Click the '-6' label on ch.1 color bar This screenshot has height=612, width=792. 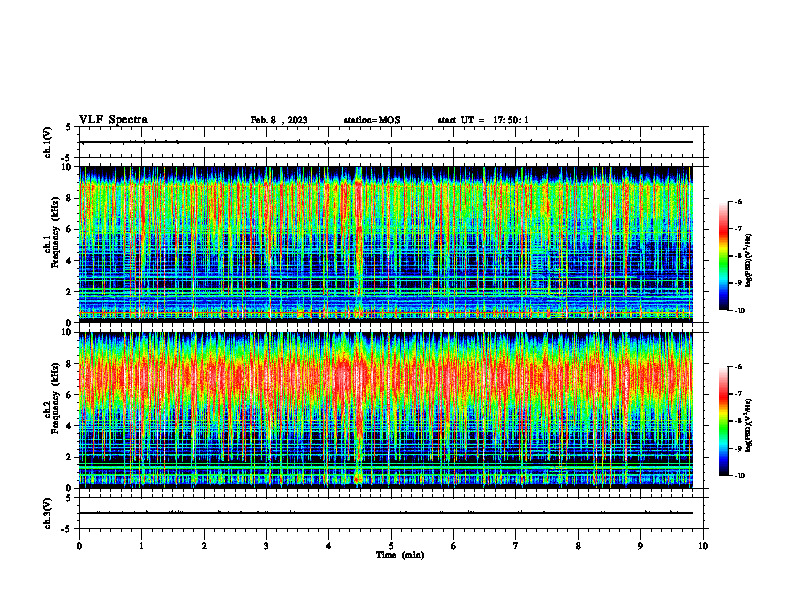click(738, 202)
